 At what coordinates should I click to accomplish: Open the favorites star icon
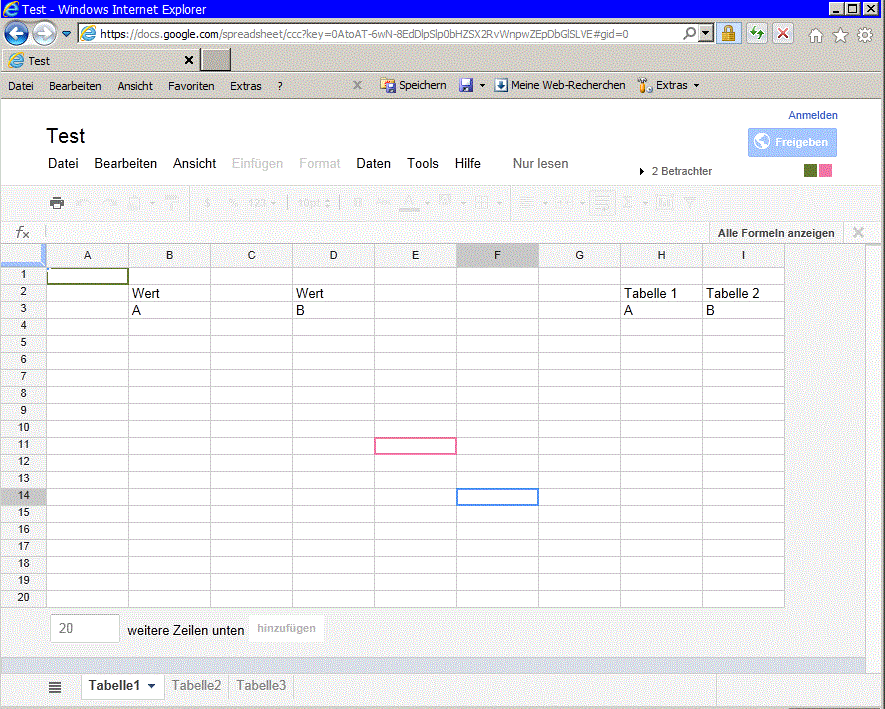[840, 35]
